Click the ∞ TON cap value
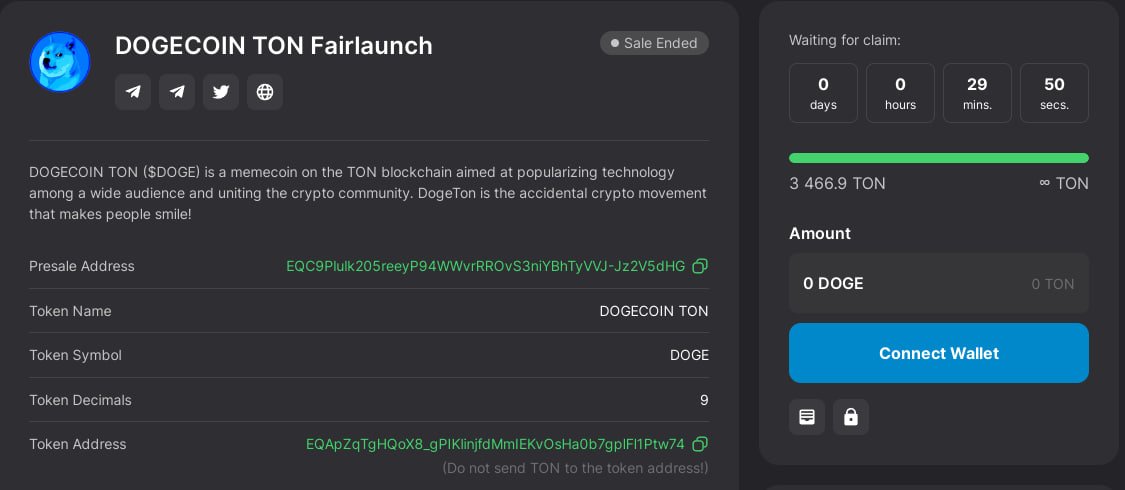Screen dimensions: 1125x490 (x=1064, y=184)
